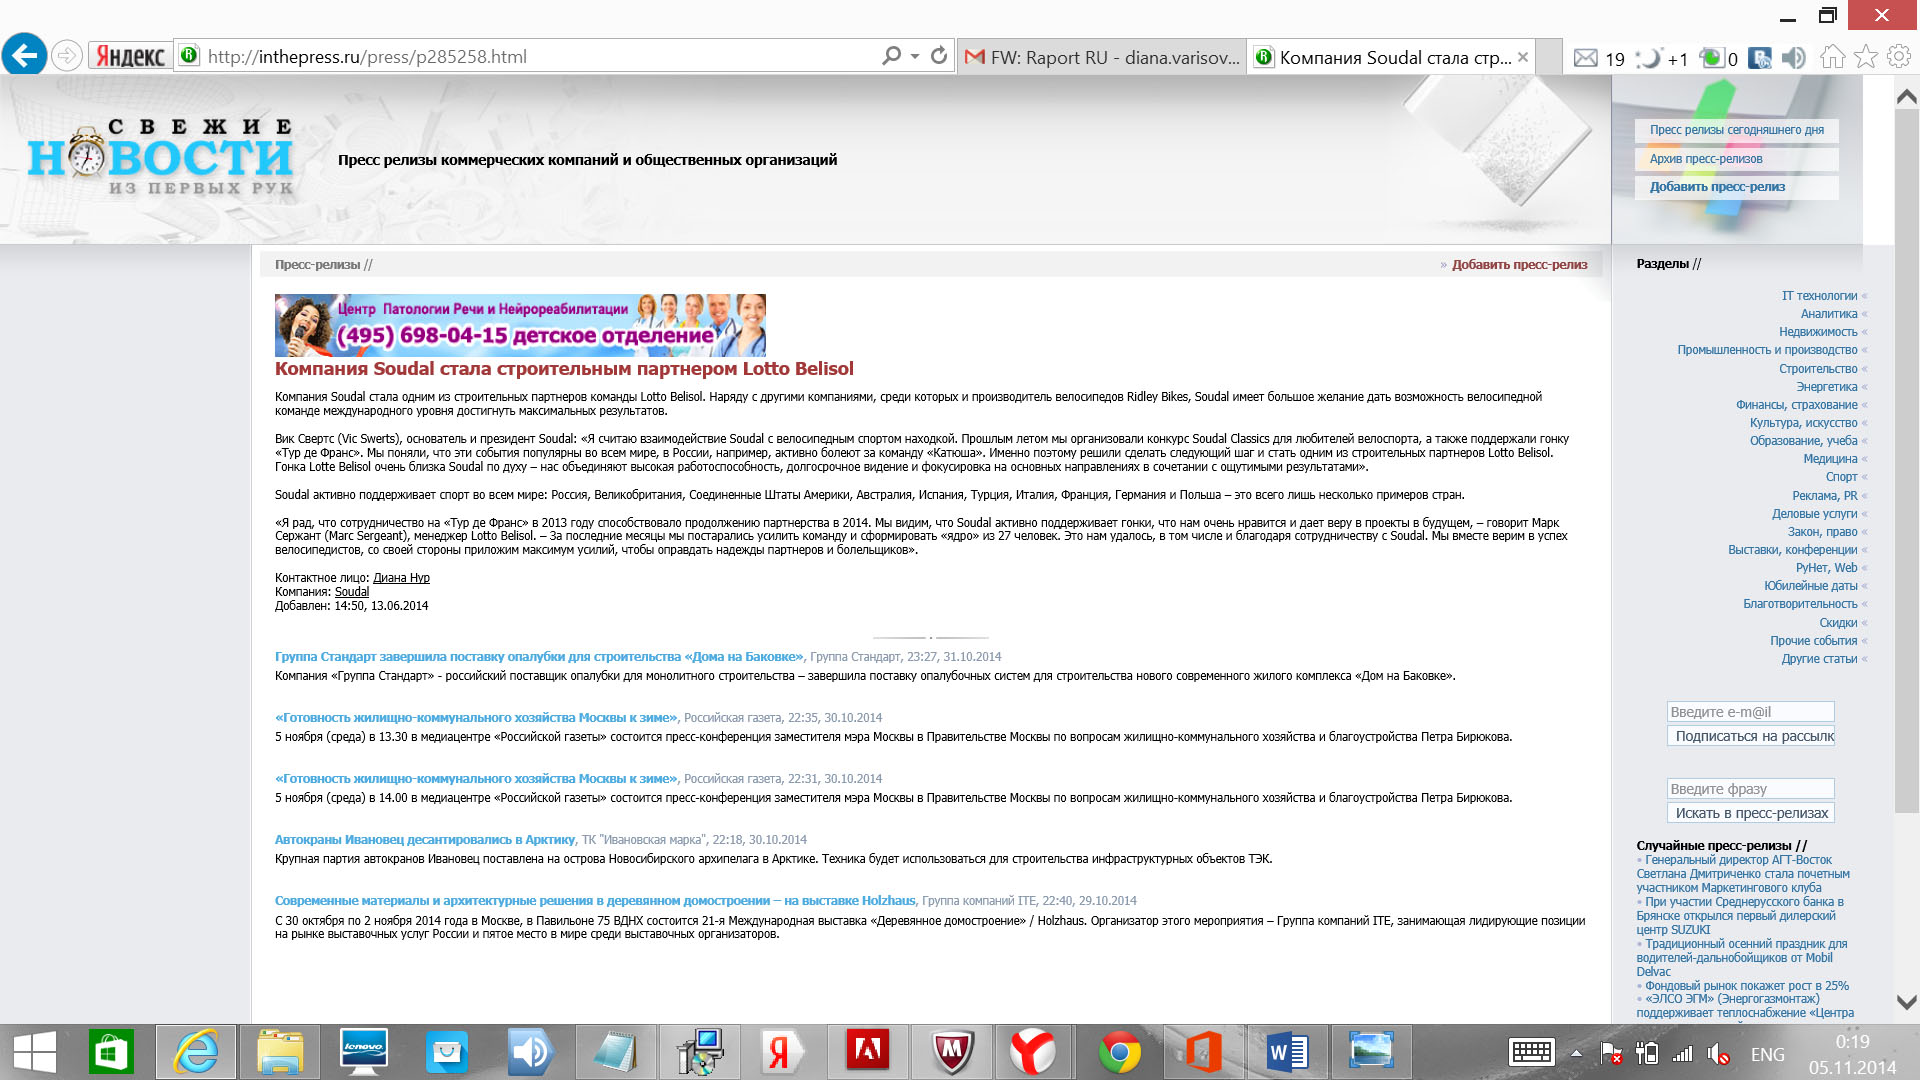1920x1080 pixels.
Task: Show hidden tray icons arrow
Action: (1576, 1053)
